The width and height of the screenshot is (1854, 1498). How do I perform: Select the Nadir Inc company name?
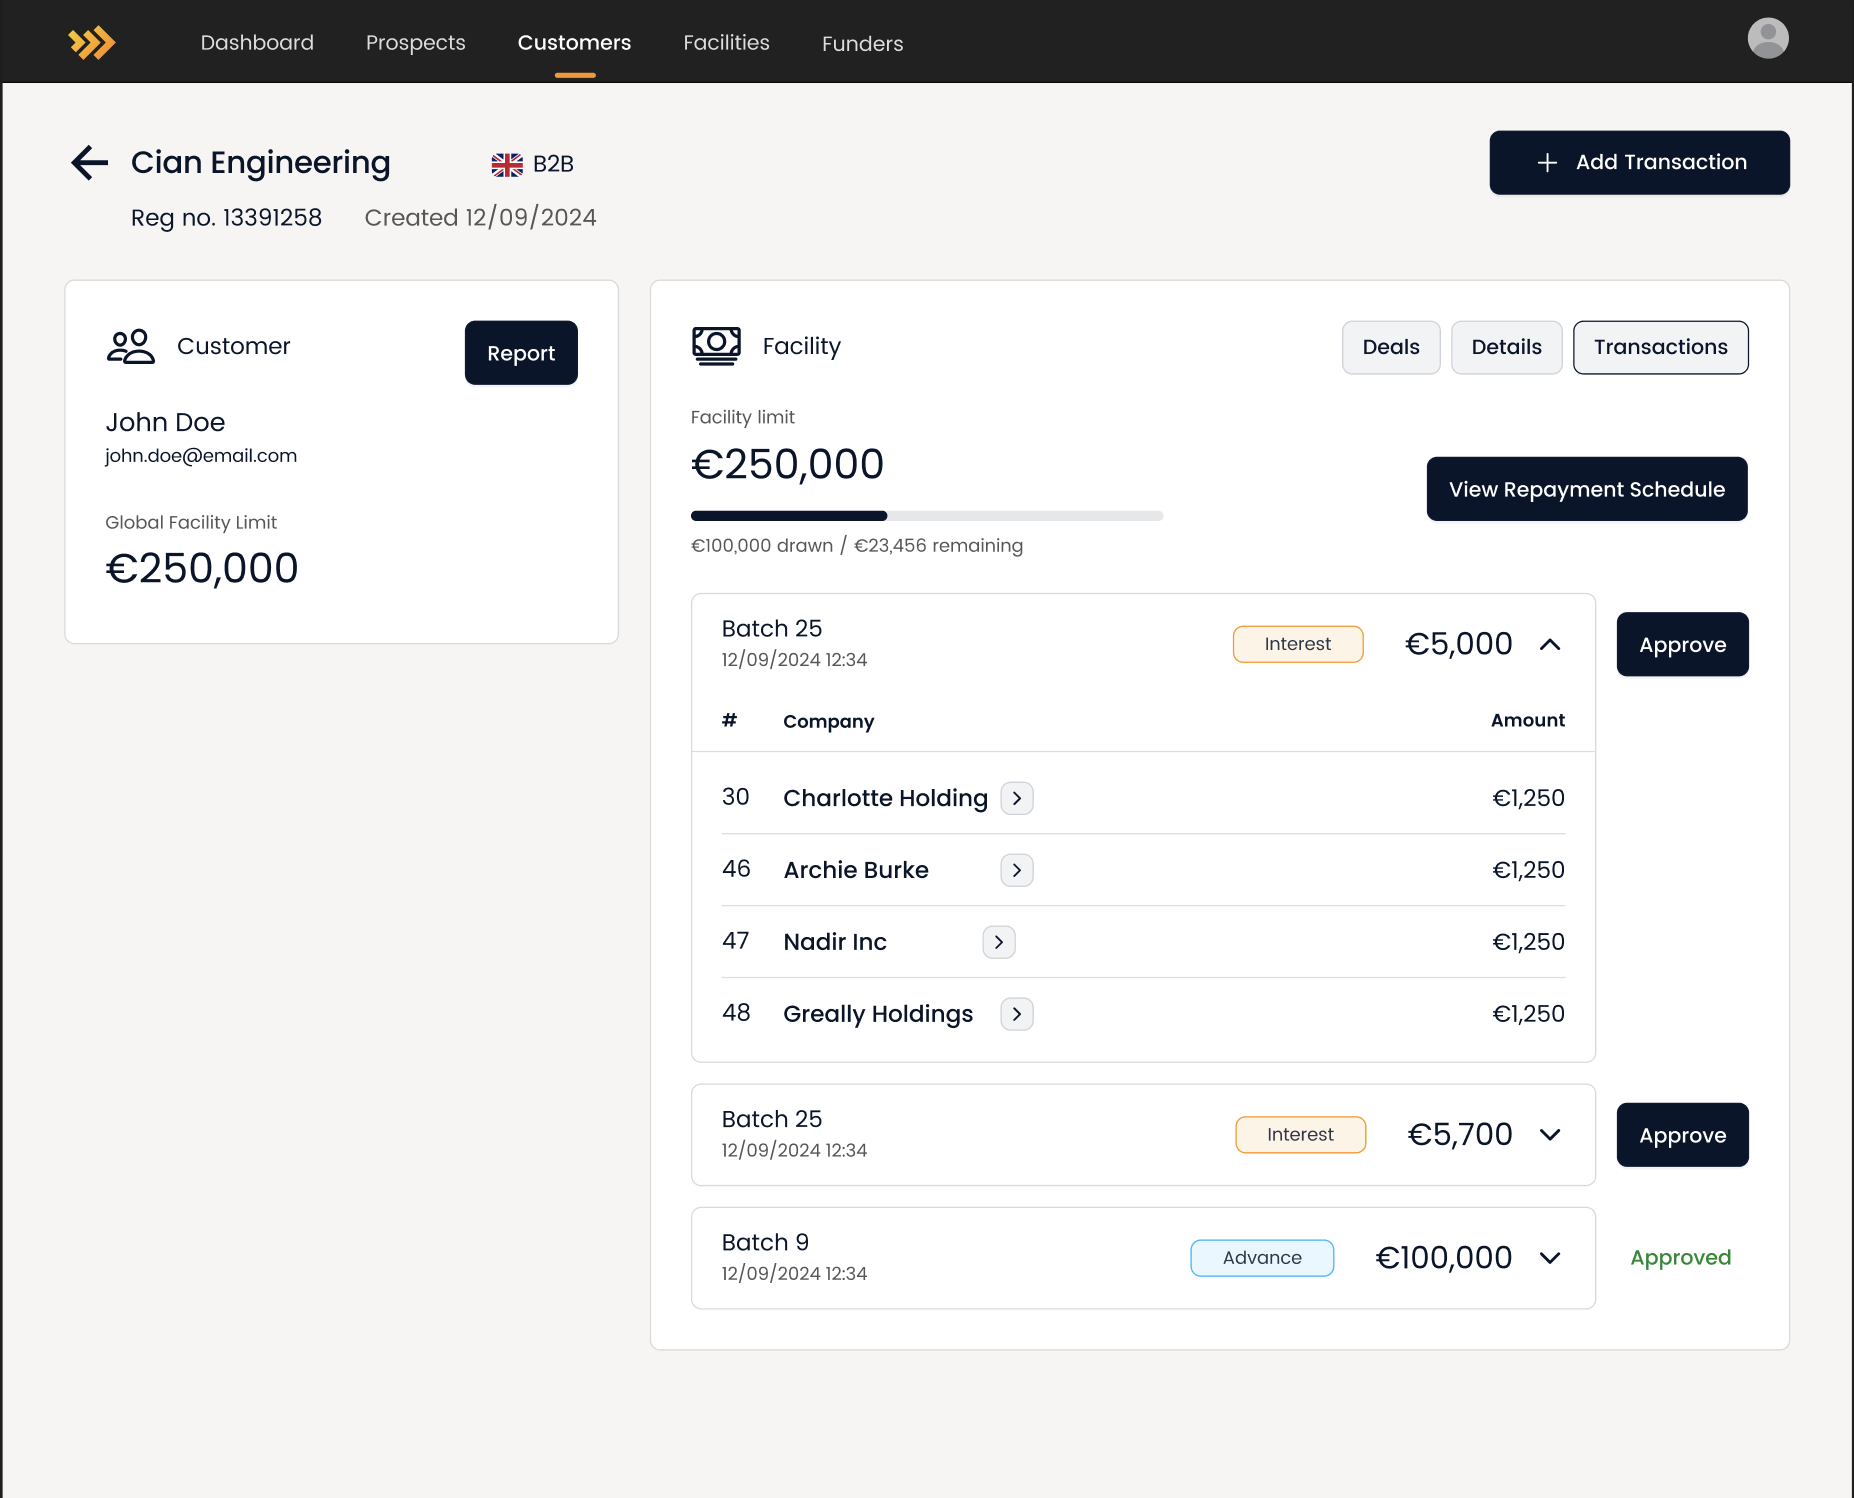(835, 942)
